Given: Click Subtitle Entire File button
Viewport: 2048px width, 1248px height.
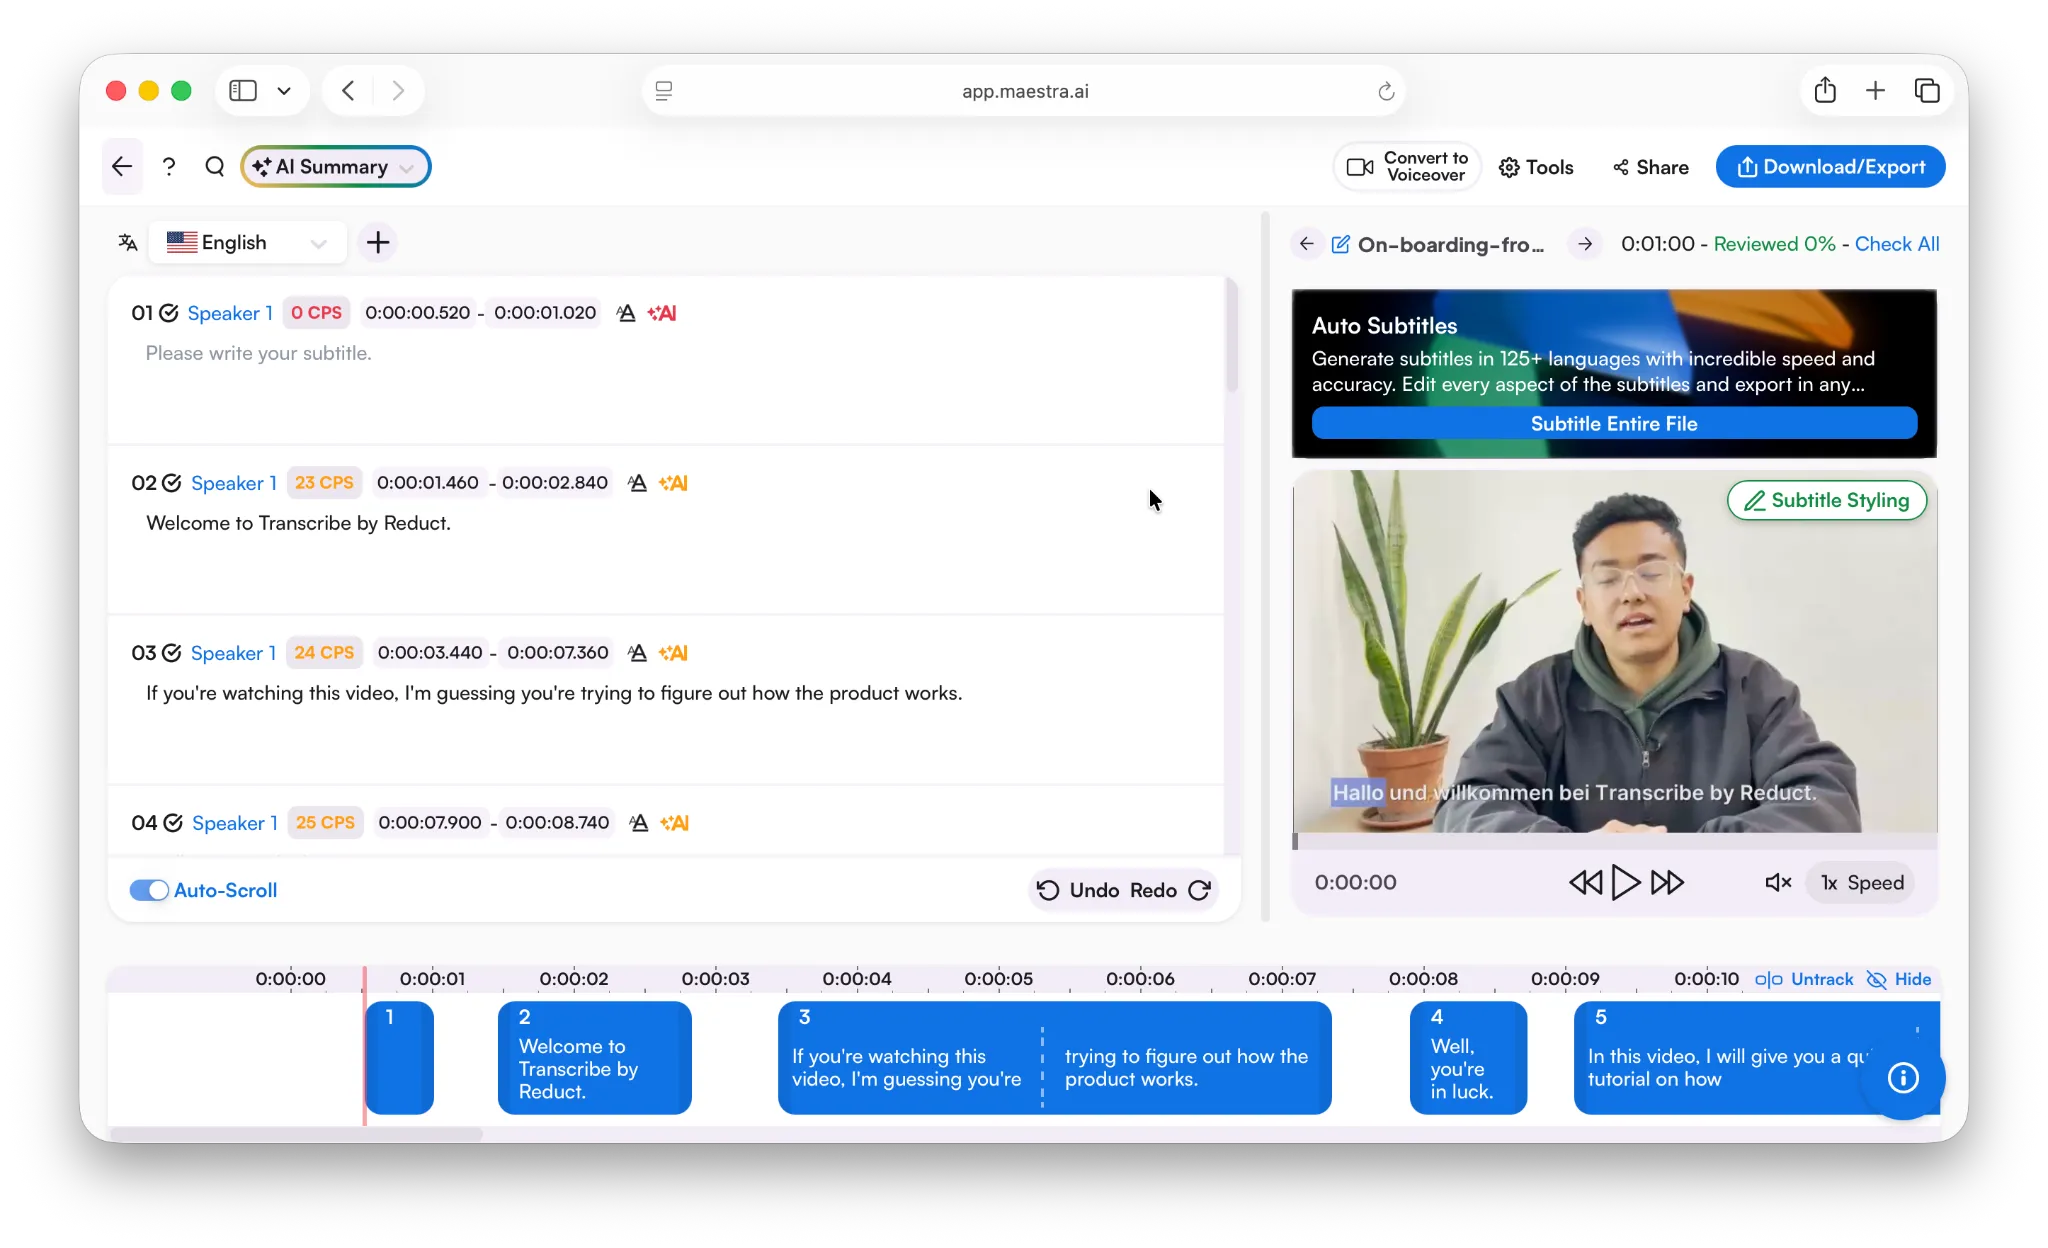Looking at the screenshot, I should click(1614, 423).
